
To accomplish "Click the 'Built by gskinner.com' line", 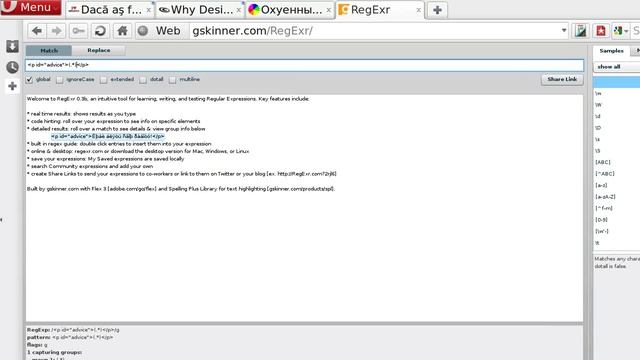I will click(181, 189).
